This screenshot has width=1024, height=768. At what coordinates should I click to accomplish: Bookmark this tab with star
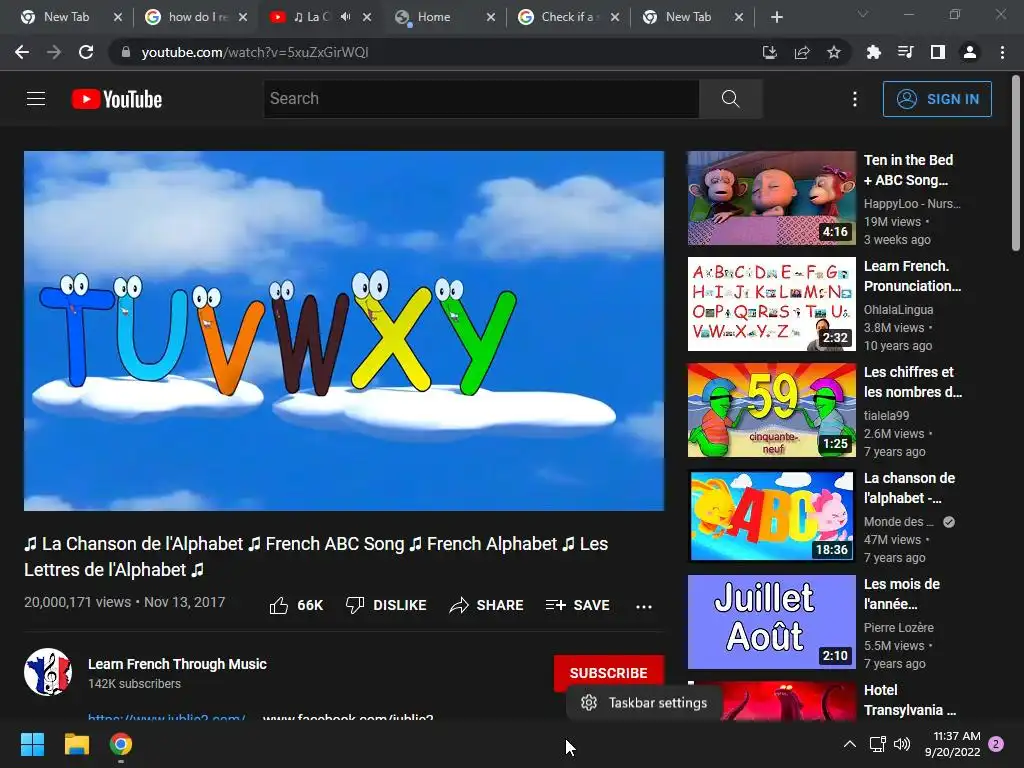tap(834, 52)
